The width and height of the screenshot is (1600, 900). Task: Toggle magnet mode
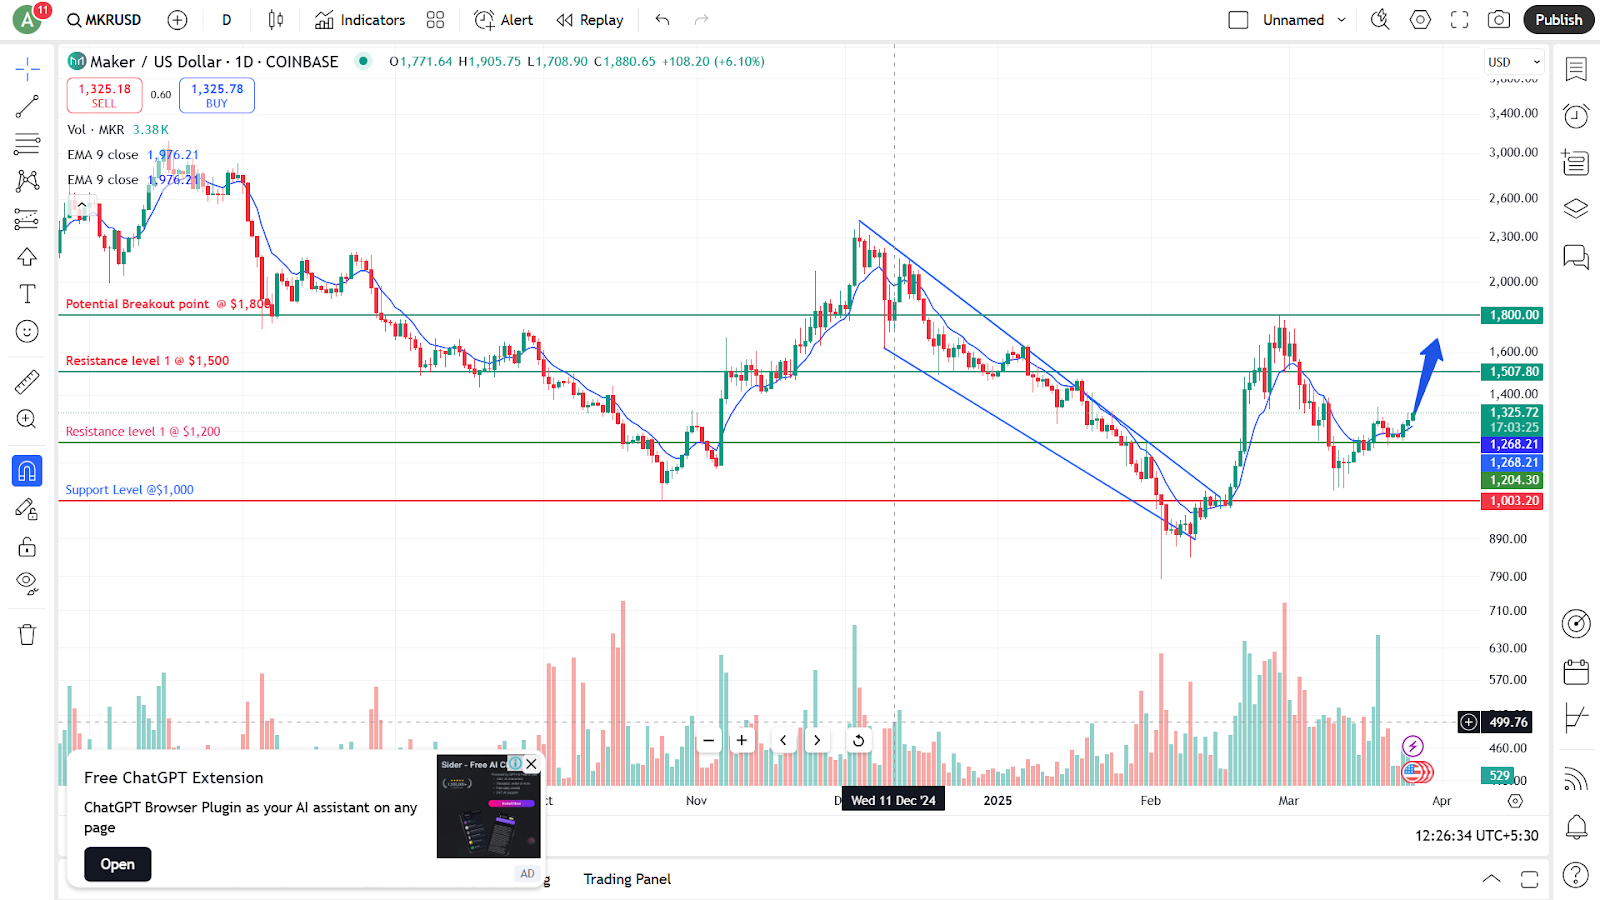27,470
